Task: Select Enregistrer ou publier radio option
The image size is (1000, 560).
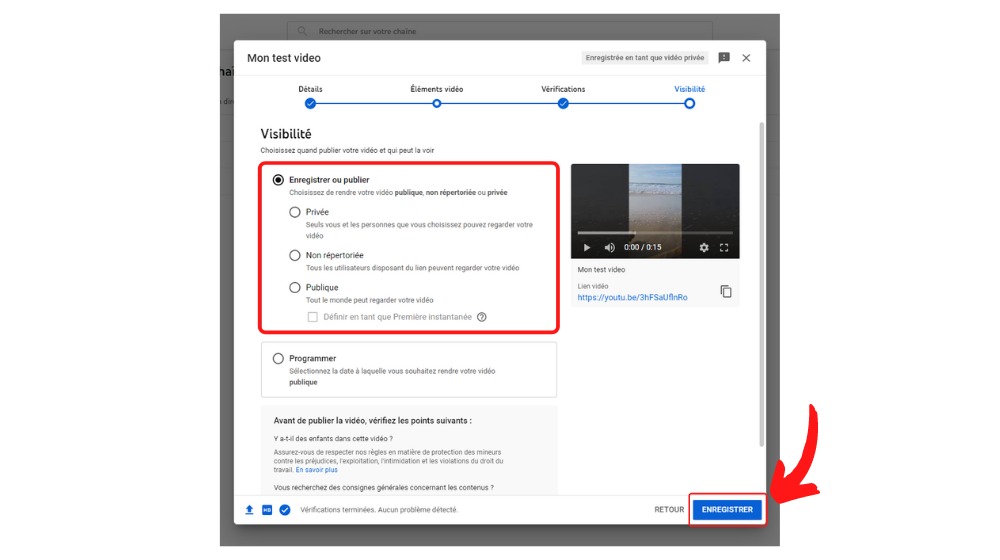Action: pos(278,180)
